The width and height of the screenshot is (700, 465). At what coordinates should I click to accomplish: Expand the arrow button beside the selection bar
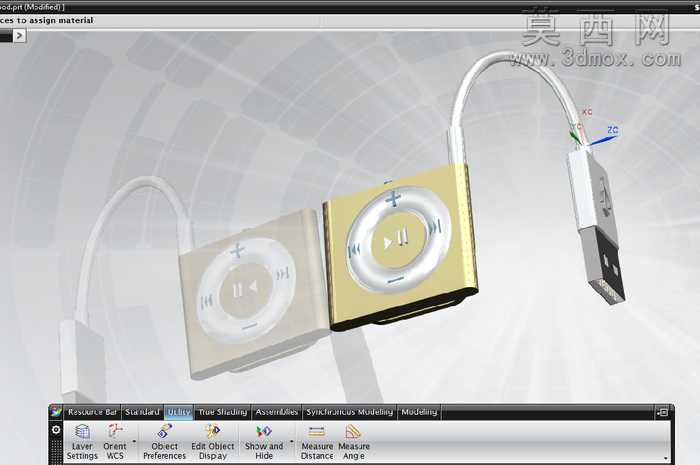19,36
